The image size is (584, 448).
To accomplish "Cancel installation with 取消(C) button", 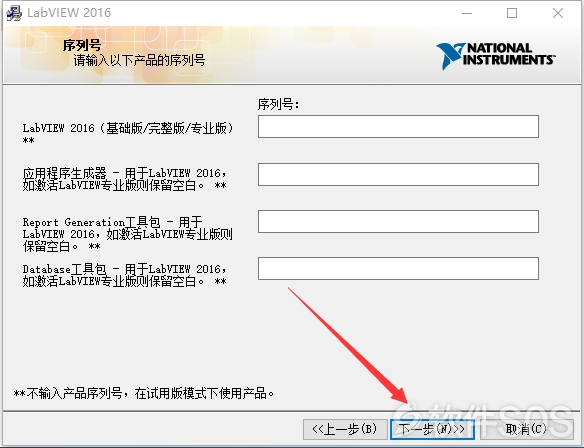I will coord(526,429).
